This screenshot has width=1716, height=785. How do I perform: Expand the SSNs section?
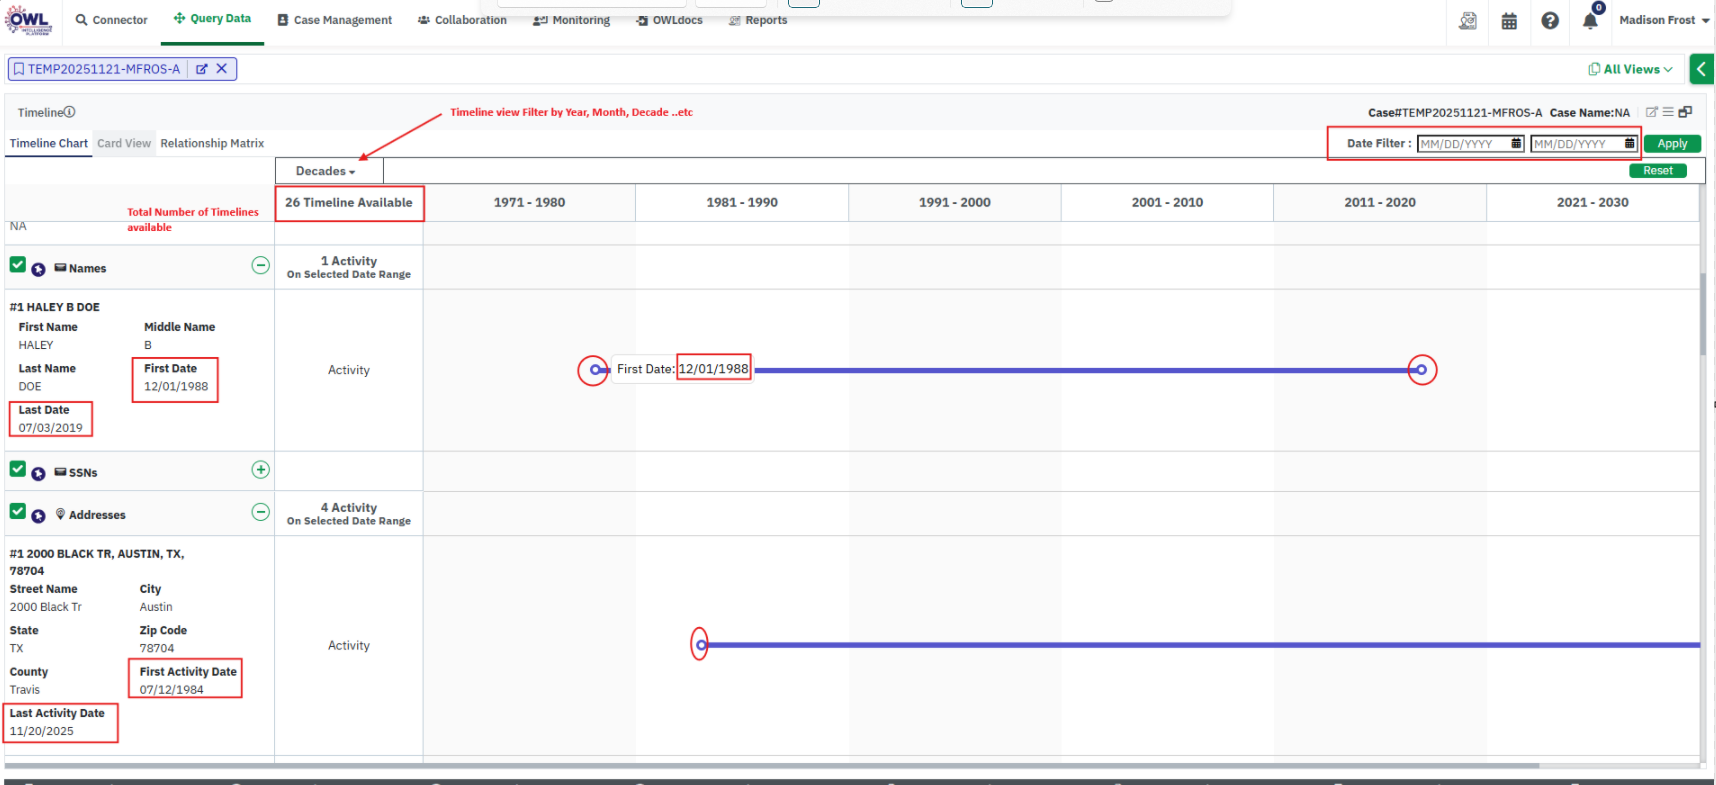coord(260,470)
